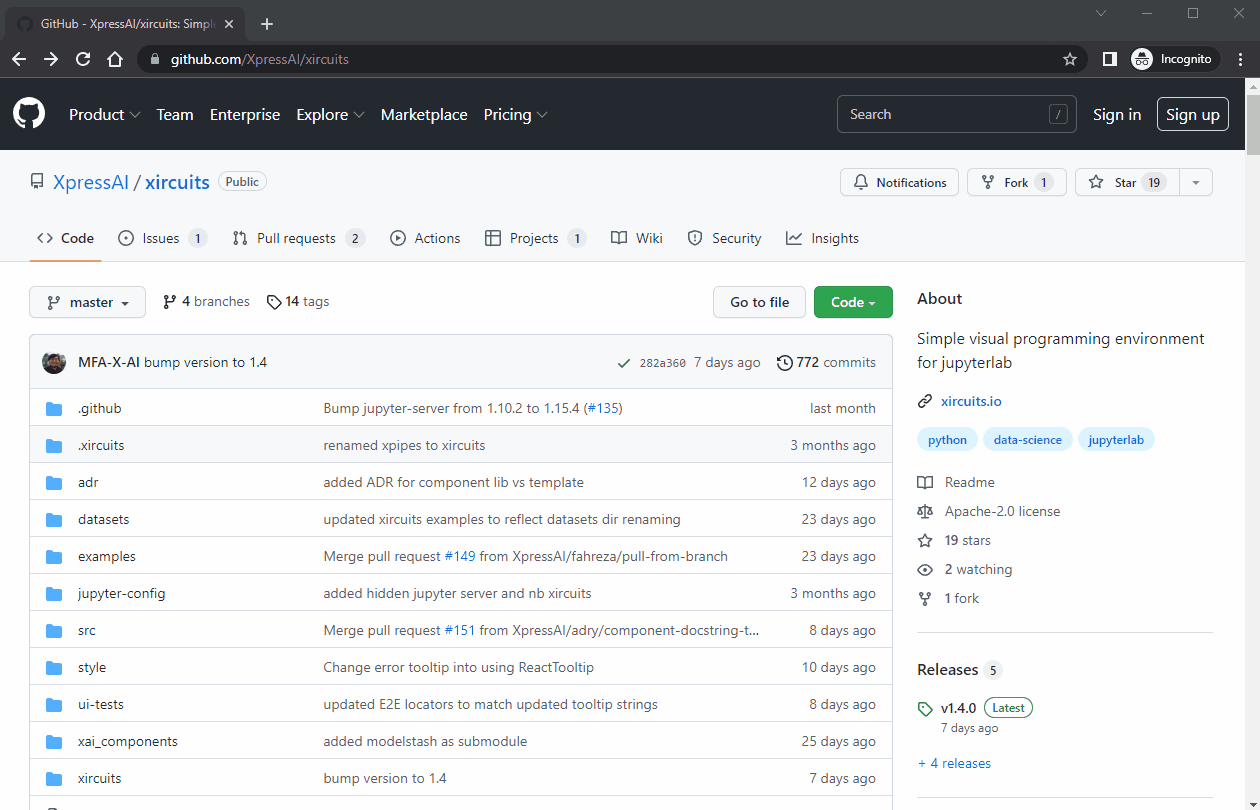Click the data-science topic tag
This screenshot has width=1260, height=810.
[1028, 439]
